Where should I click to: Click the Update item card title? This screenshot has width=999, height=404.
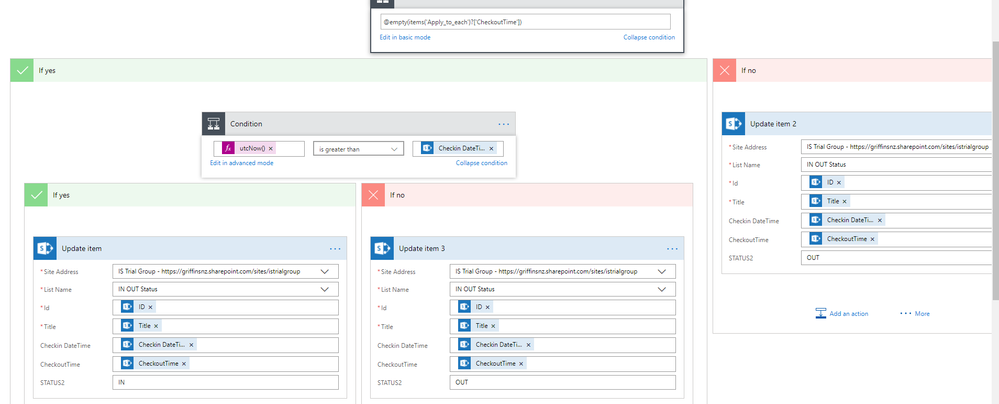(x=82, y=249)
